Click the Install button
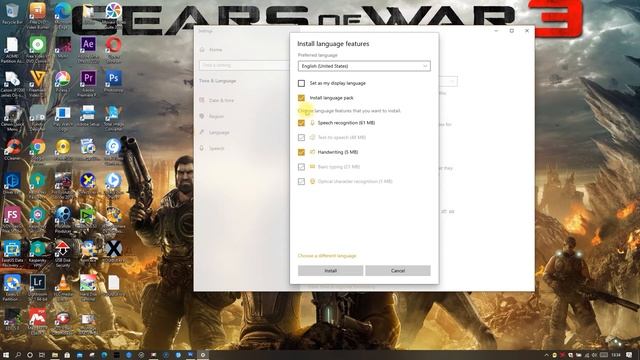This screenshot has width=640, height=360. (330, 271)
